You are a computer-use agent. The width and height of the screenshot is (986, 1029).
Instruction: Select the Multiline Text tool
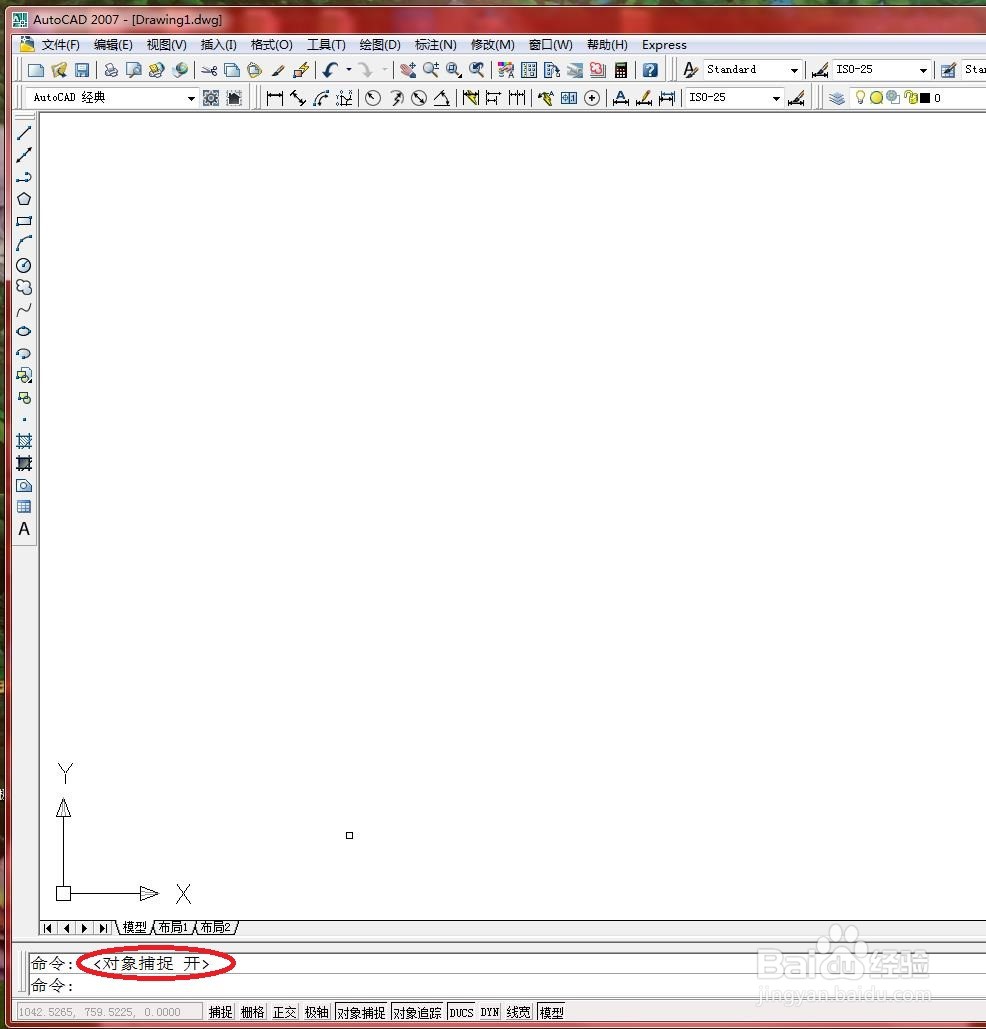[24, 529]
